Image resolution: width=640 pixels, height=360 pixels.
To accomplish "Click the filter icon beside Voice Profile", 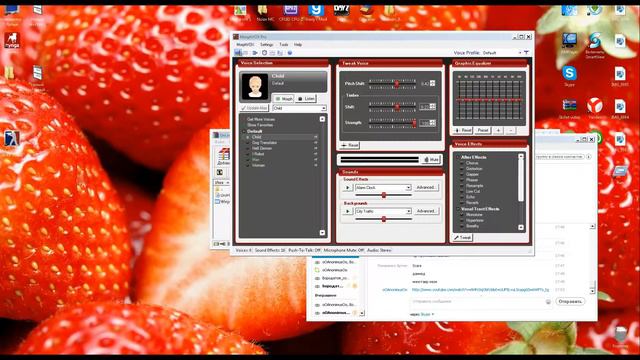I will pyautogui.click(x=526, y=53).
